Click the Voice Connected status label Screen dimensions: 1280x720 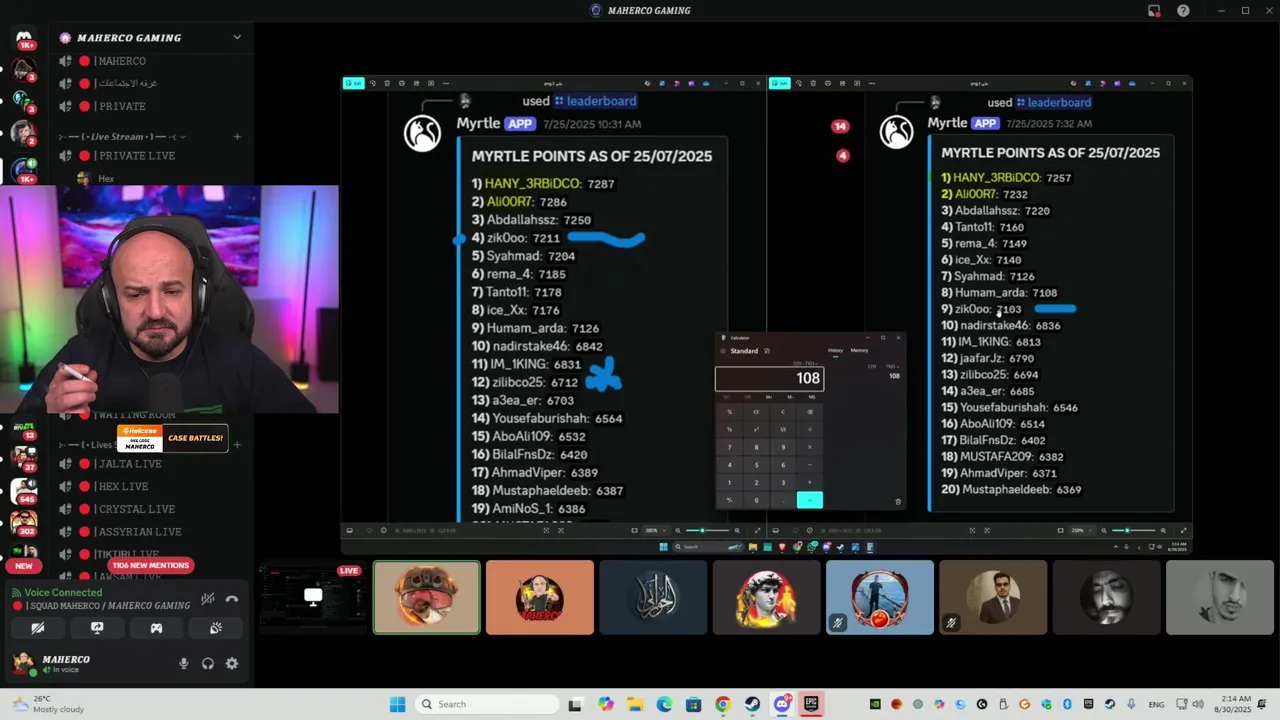(63, 593)
